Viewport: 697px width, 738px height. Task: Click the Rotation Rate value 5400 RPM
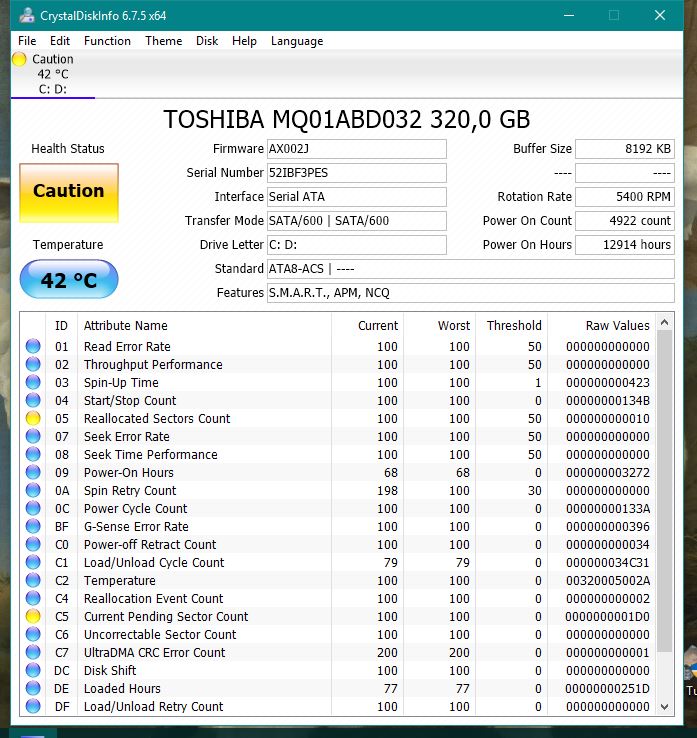625,197
